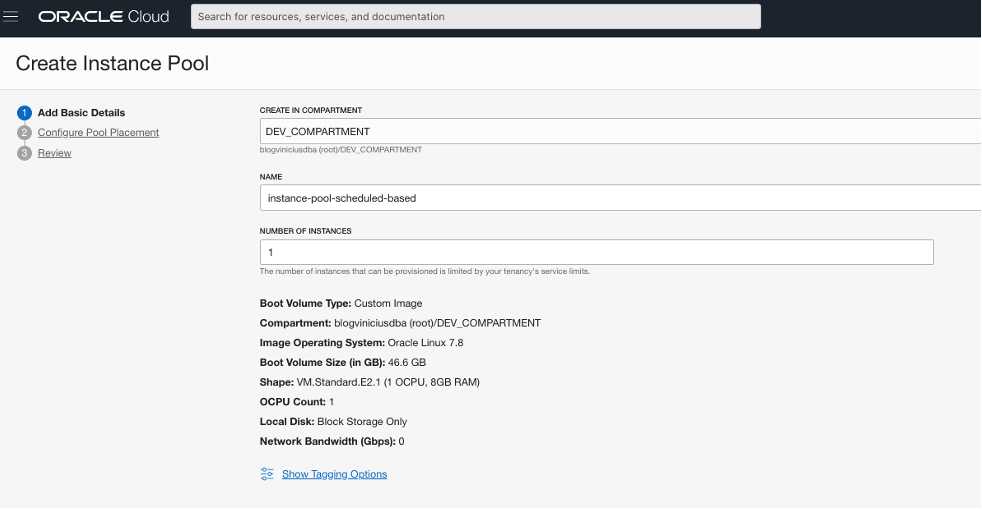Click the Local Disk Block Storage Only line
Image resolution: width=982 pixels, height=509 pixels.
(333, 421)
